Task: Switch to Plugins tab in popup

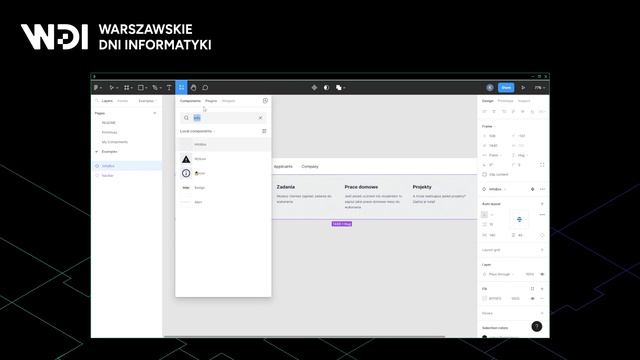Action: [x=211, y=101]
